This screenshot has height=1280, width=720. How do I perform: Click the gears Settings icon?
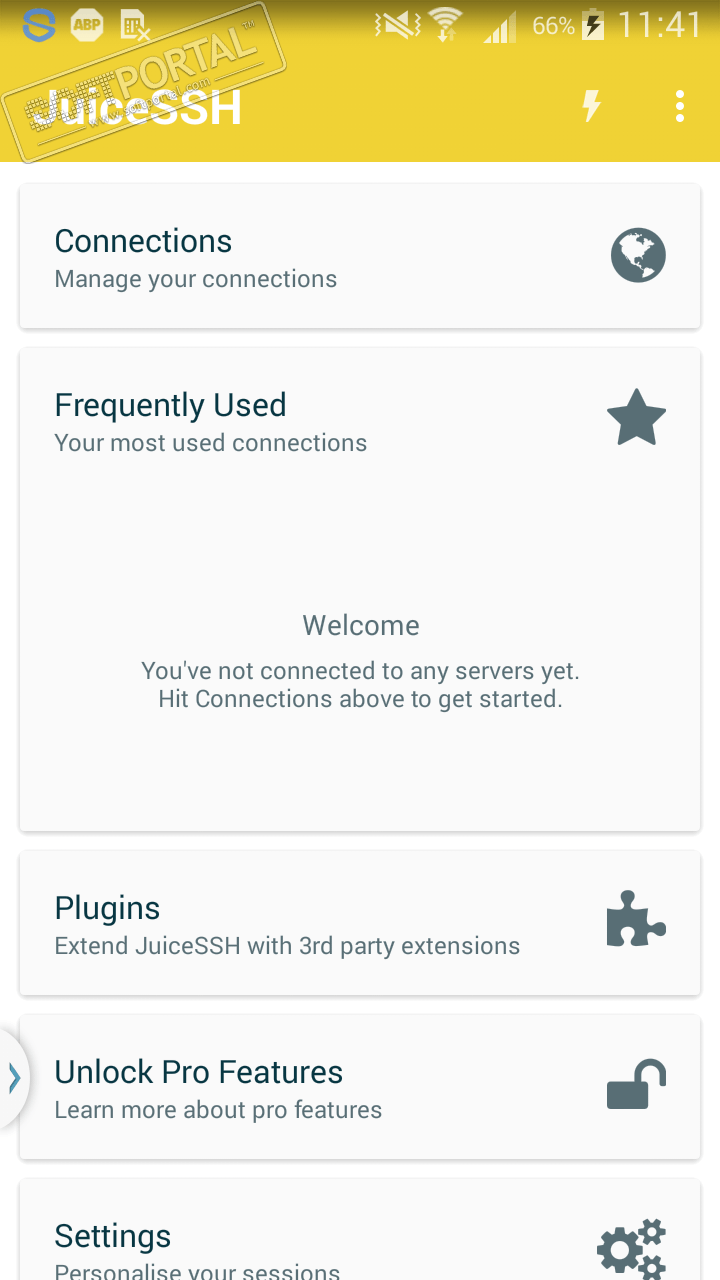point(631,1246)
